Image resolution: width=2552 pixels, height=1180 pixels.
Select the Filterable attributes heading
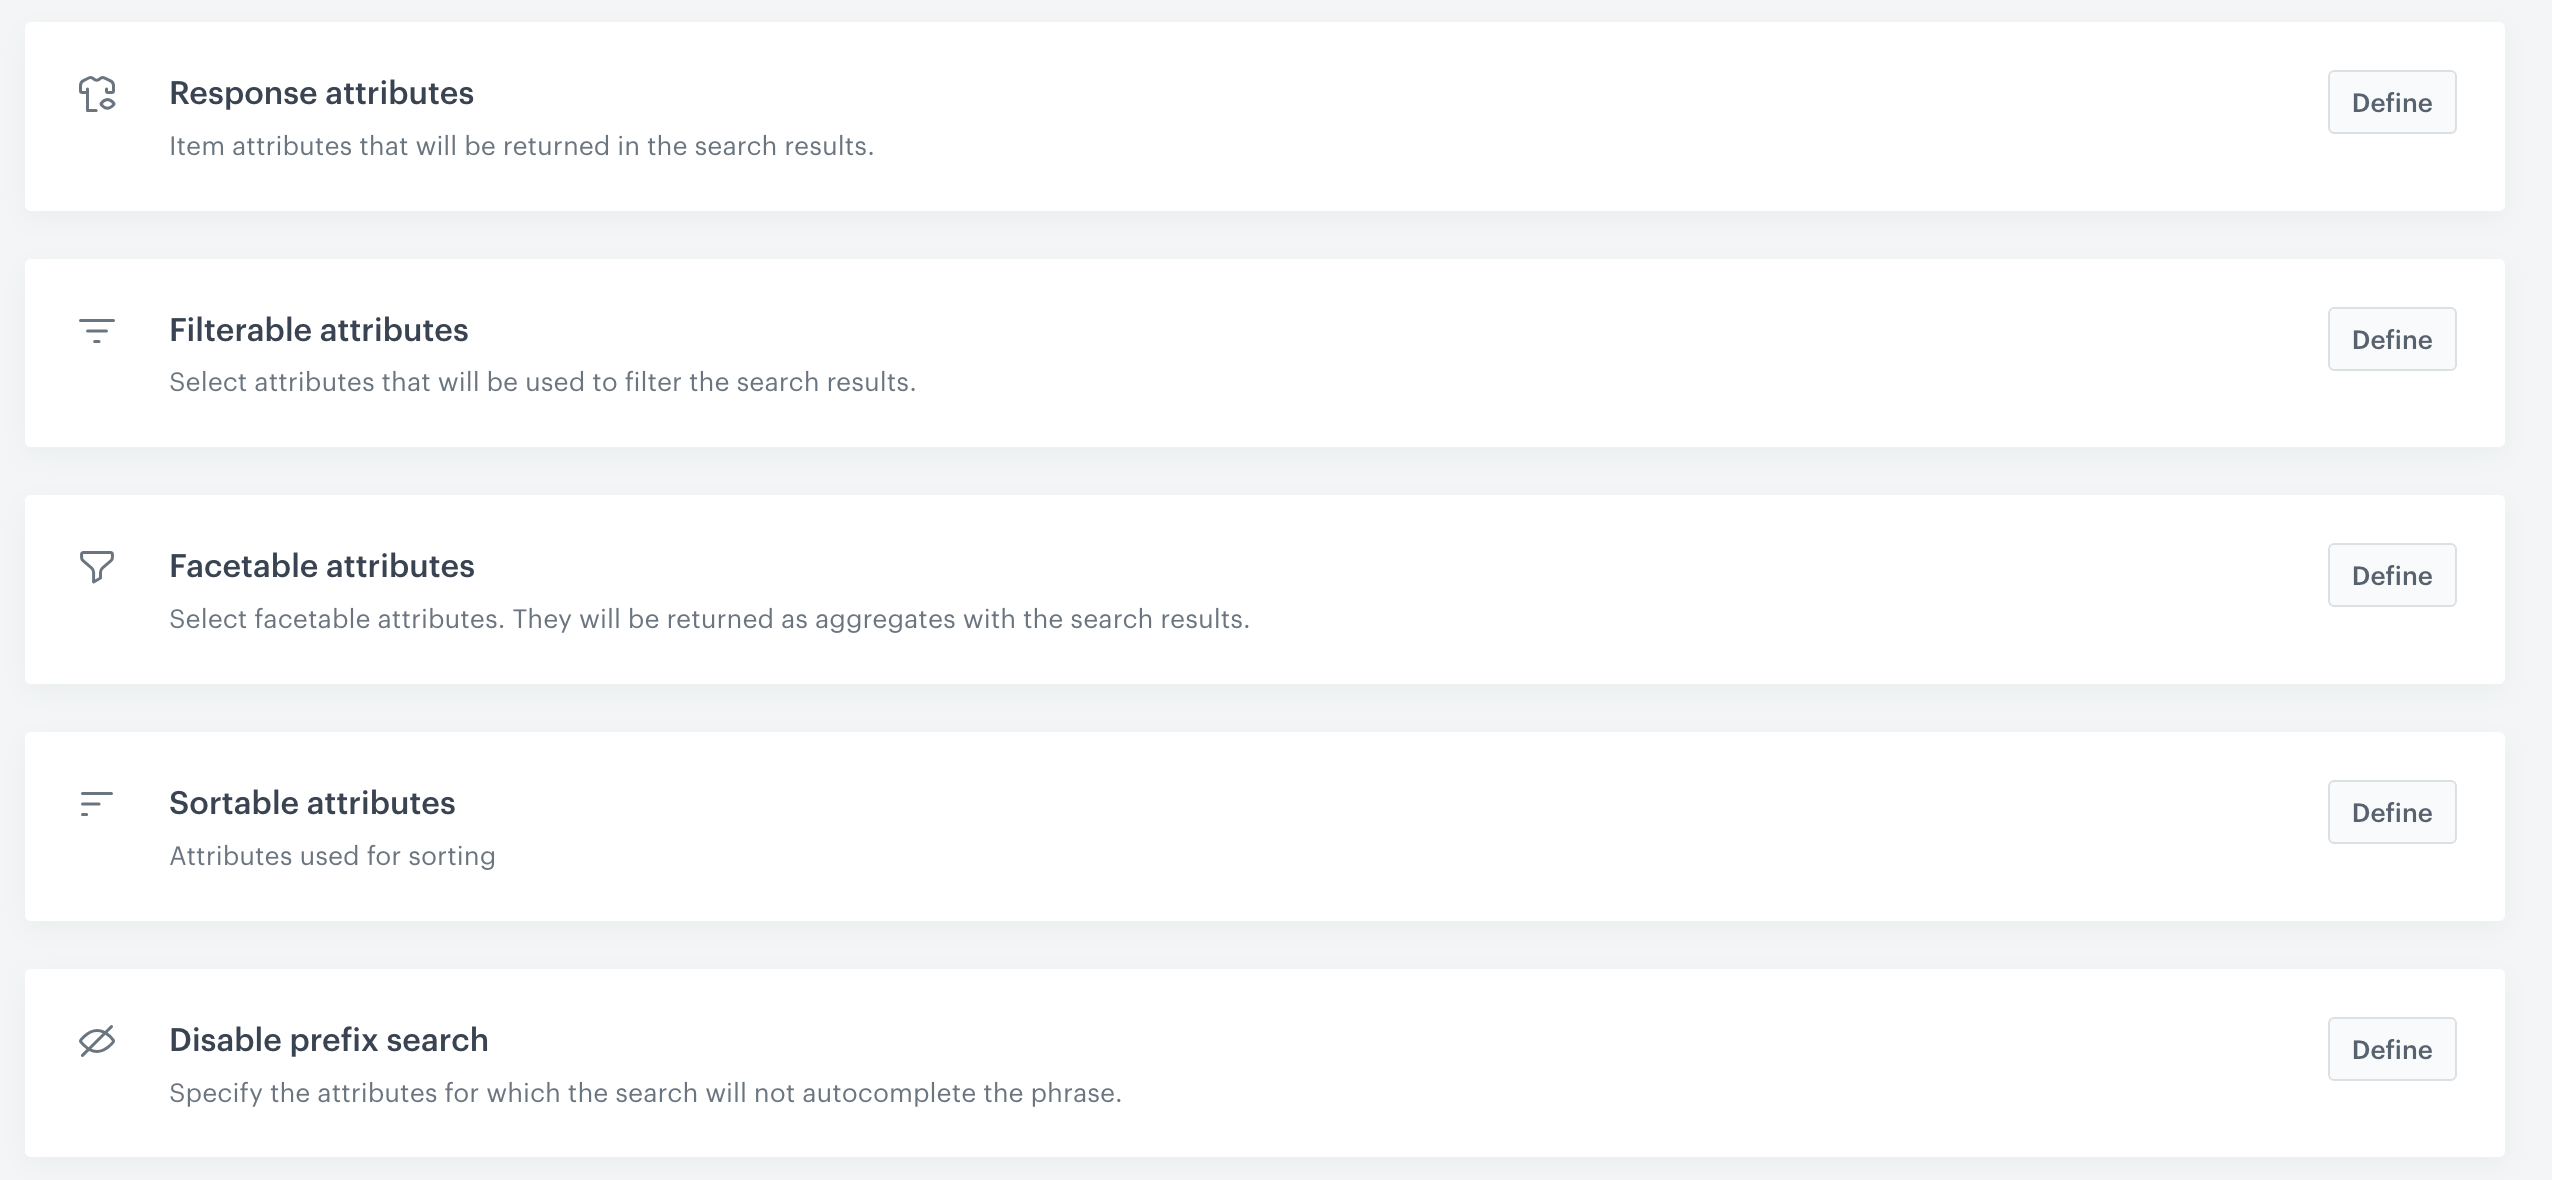(319, 330)
